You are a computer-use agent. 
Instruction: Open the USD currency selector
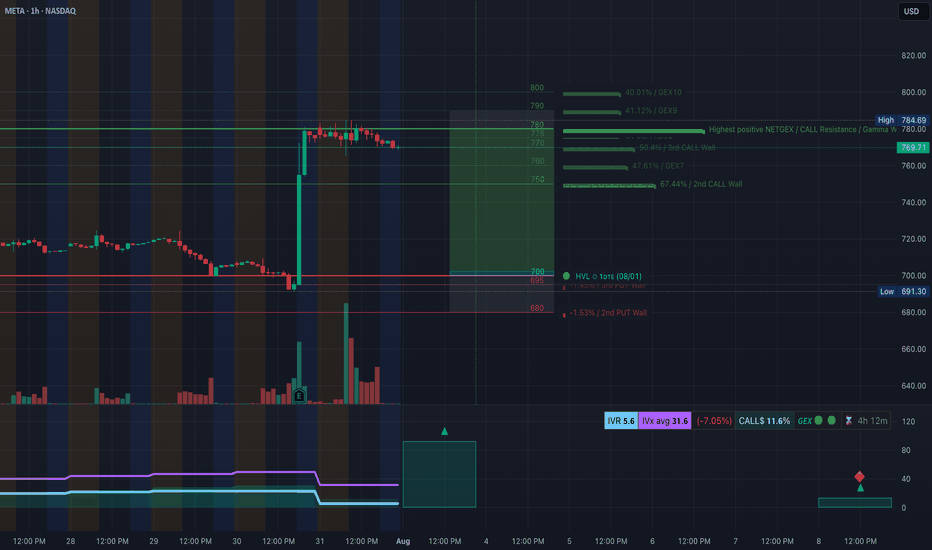[x=912, y=11]
